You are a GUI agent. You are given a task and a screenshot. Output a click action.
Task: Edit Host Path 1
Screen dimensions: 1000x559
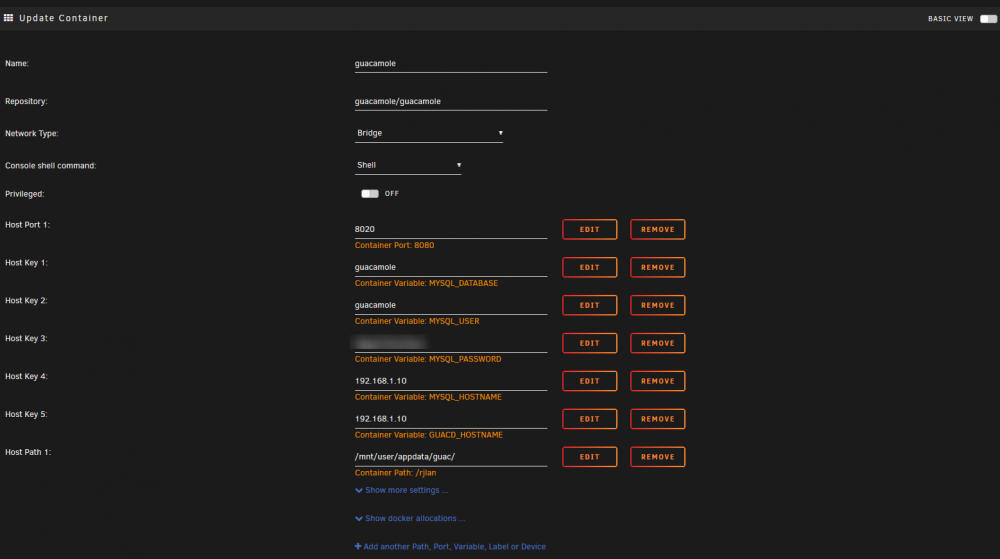click(589, 457)
